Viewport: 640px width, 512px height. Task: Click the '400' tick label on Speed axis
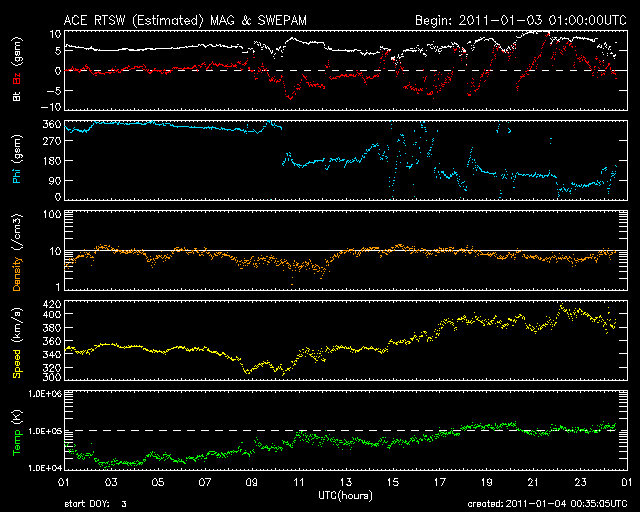click(x=52, y=314)
